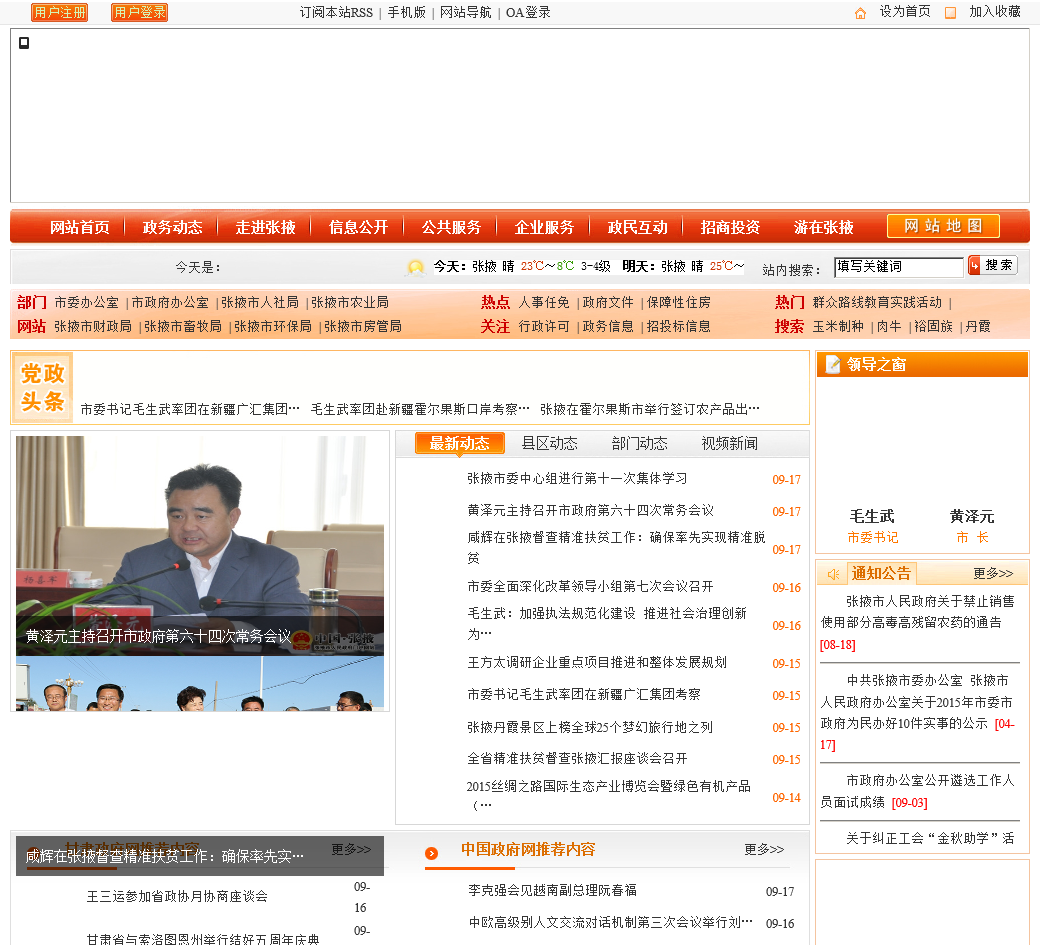Viewport: 1040px width, 945px height.
Task: Expand 更多>> for 中国政府网推荐内容
Action: click(763, 850)
